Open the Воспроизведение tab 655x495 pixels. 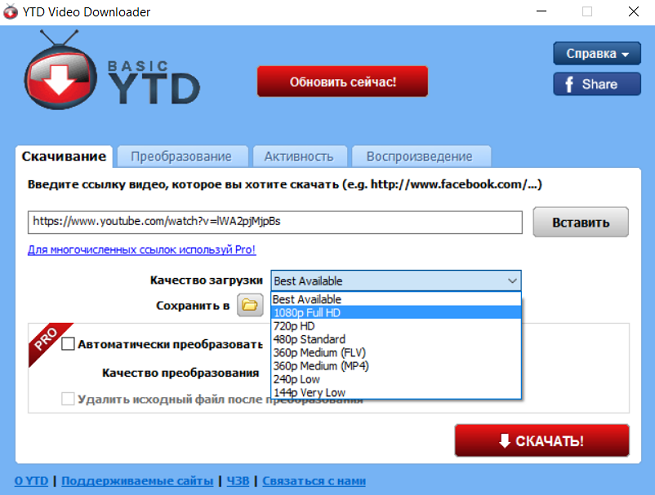tap(421, 157)
